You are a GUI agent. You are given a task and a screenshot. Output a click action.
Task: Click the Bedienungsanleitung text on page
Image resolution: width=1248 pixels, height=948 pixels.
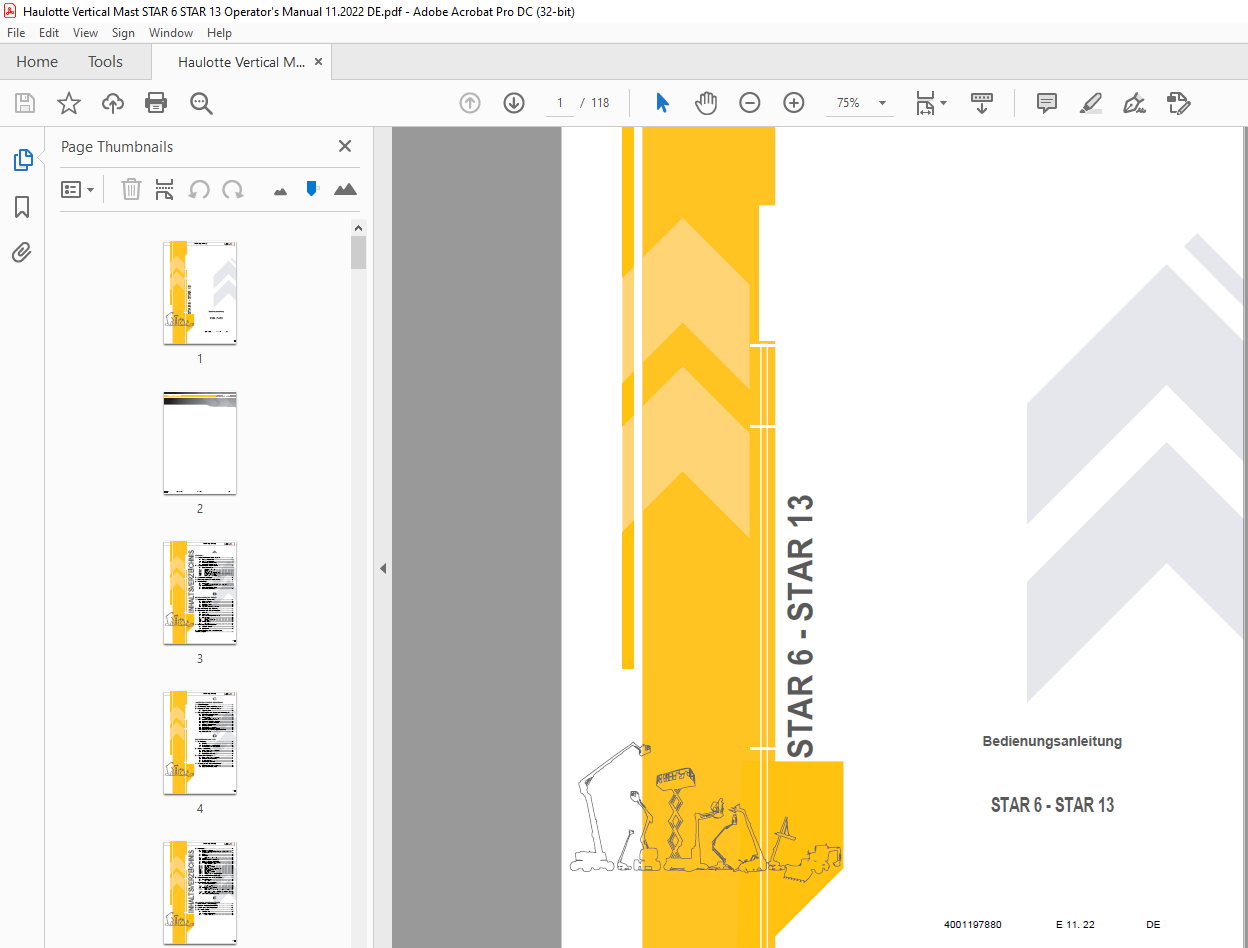[1052, 742]
